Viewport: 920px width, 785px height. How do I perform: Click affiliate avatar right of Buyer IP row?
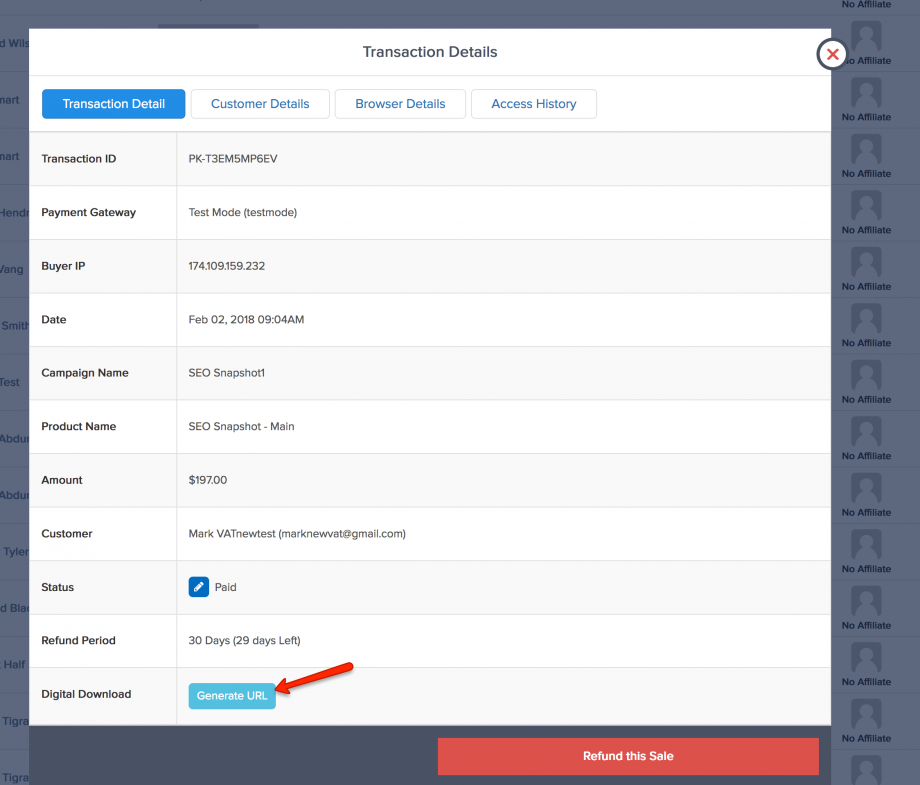tap(866, 264)
